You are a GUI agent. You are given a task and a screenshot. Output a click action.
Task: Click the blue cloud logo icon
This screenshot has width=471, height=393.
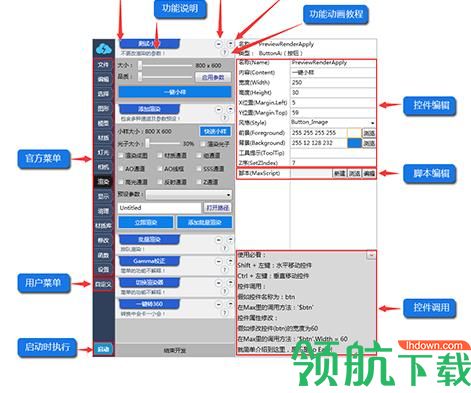coord(103,49)
